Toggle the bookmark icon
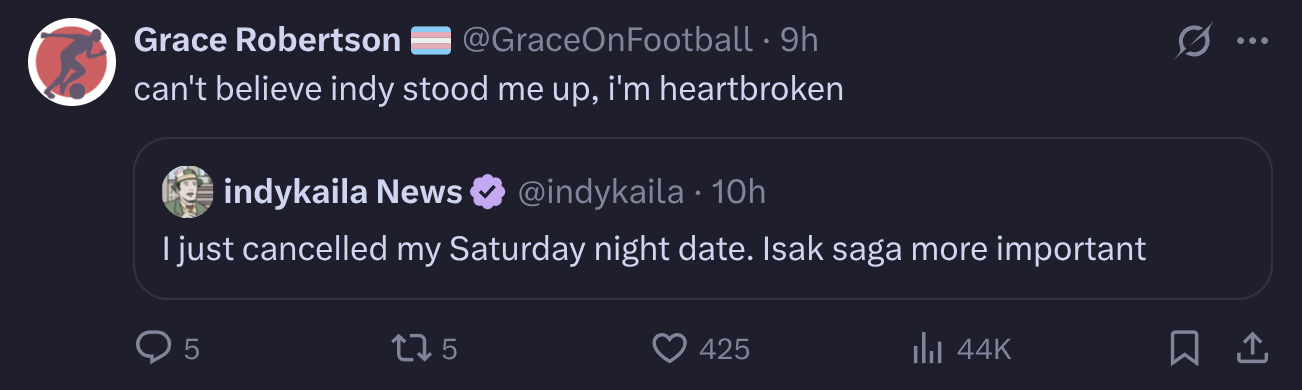 tap(1185, 348)
